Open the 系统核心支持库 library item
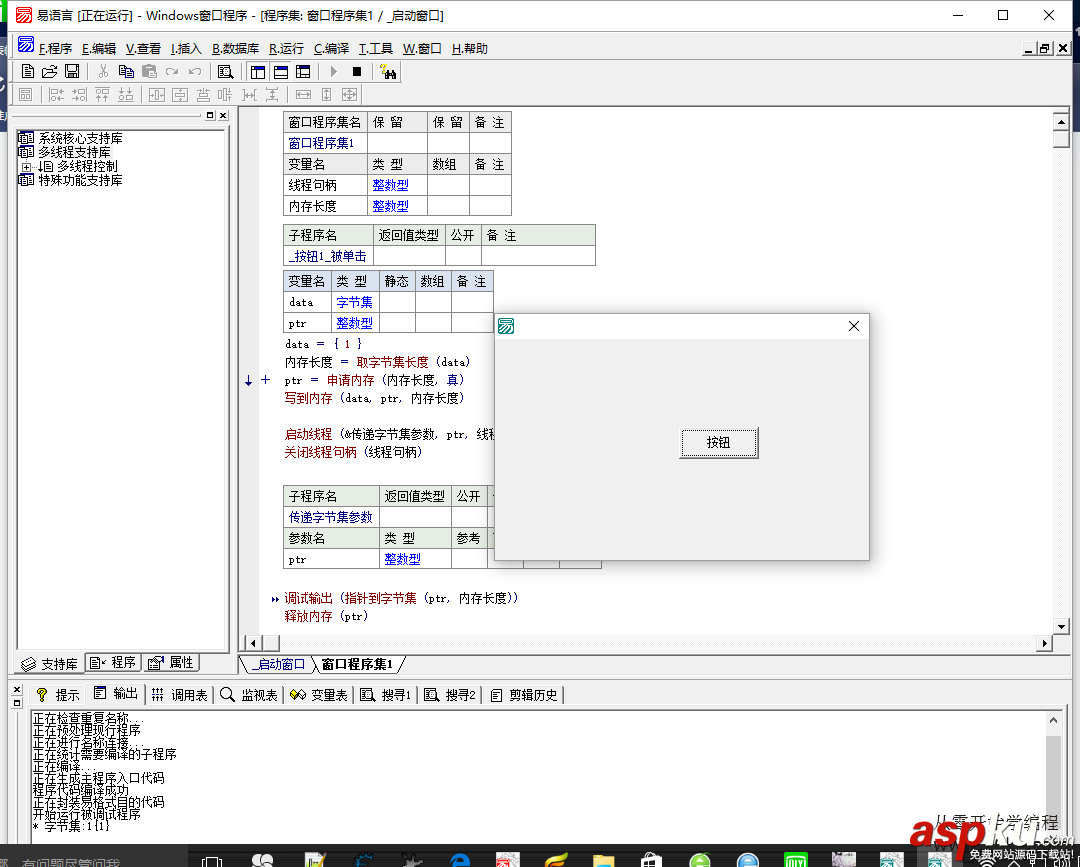Image resolution: width=1080 pixels, height=867 pixels. coord(80,138)
